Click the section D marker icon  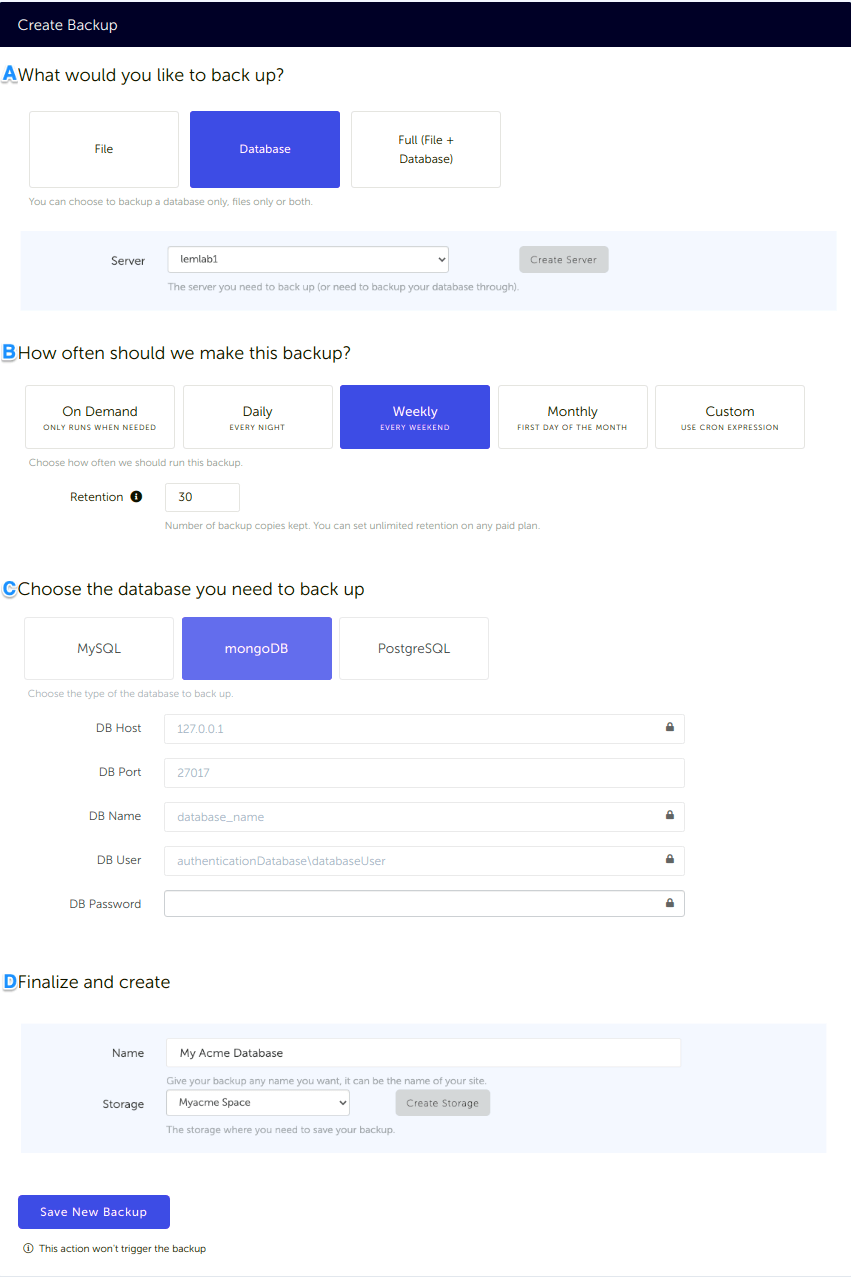point(9,981)
